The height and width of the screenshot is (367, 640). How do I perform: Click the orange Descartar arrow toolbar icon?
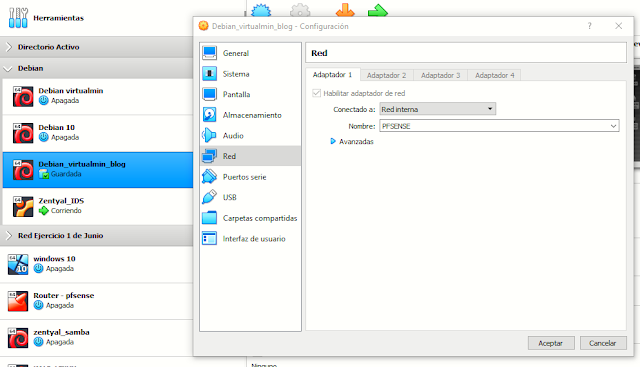pyautogui.click(x=345, y=10)
